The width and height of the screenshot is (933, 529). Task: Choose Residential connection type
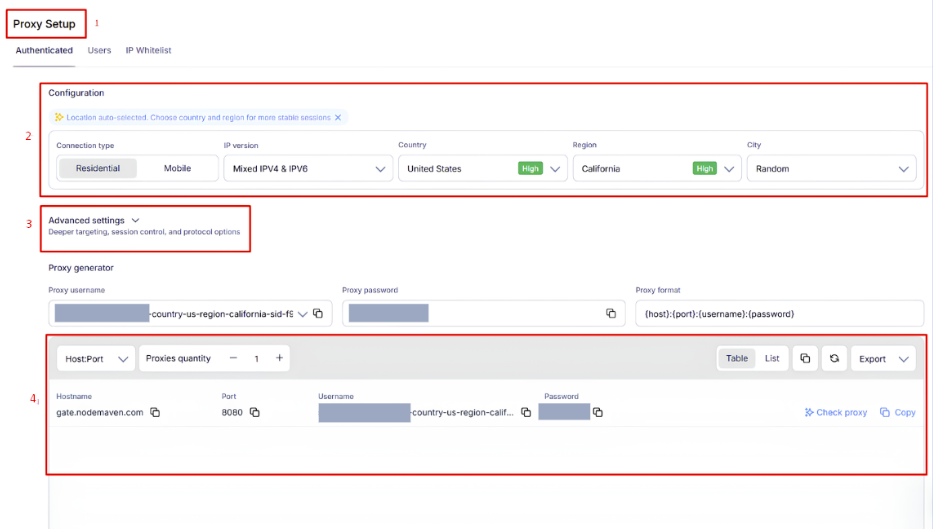[x=98, y=168]
